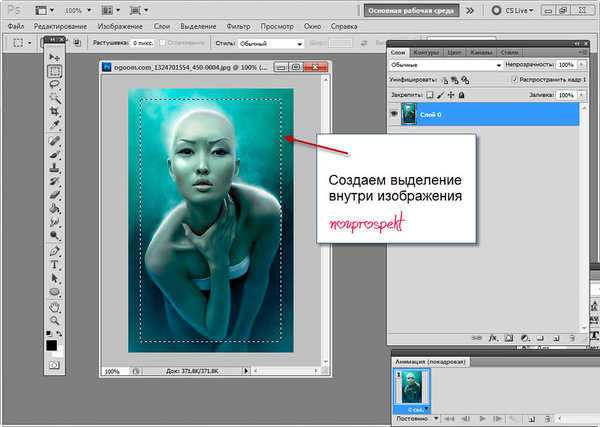Screen dimensions: 600x427
Task: Uncheck Распространить кадр 1 checkbox
Action: pos(515,80)
